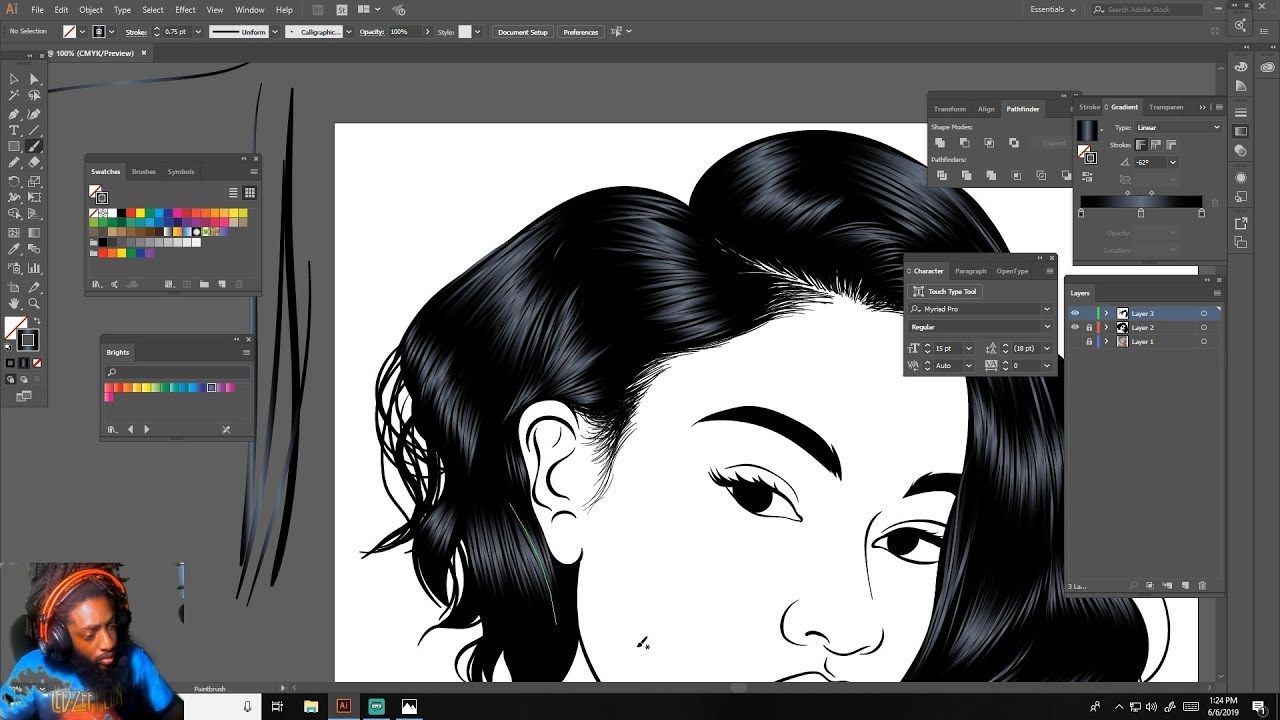Select the Paintbrush tool
Screen dimensions: 1280x720
[x=34, y=147]
